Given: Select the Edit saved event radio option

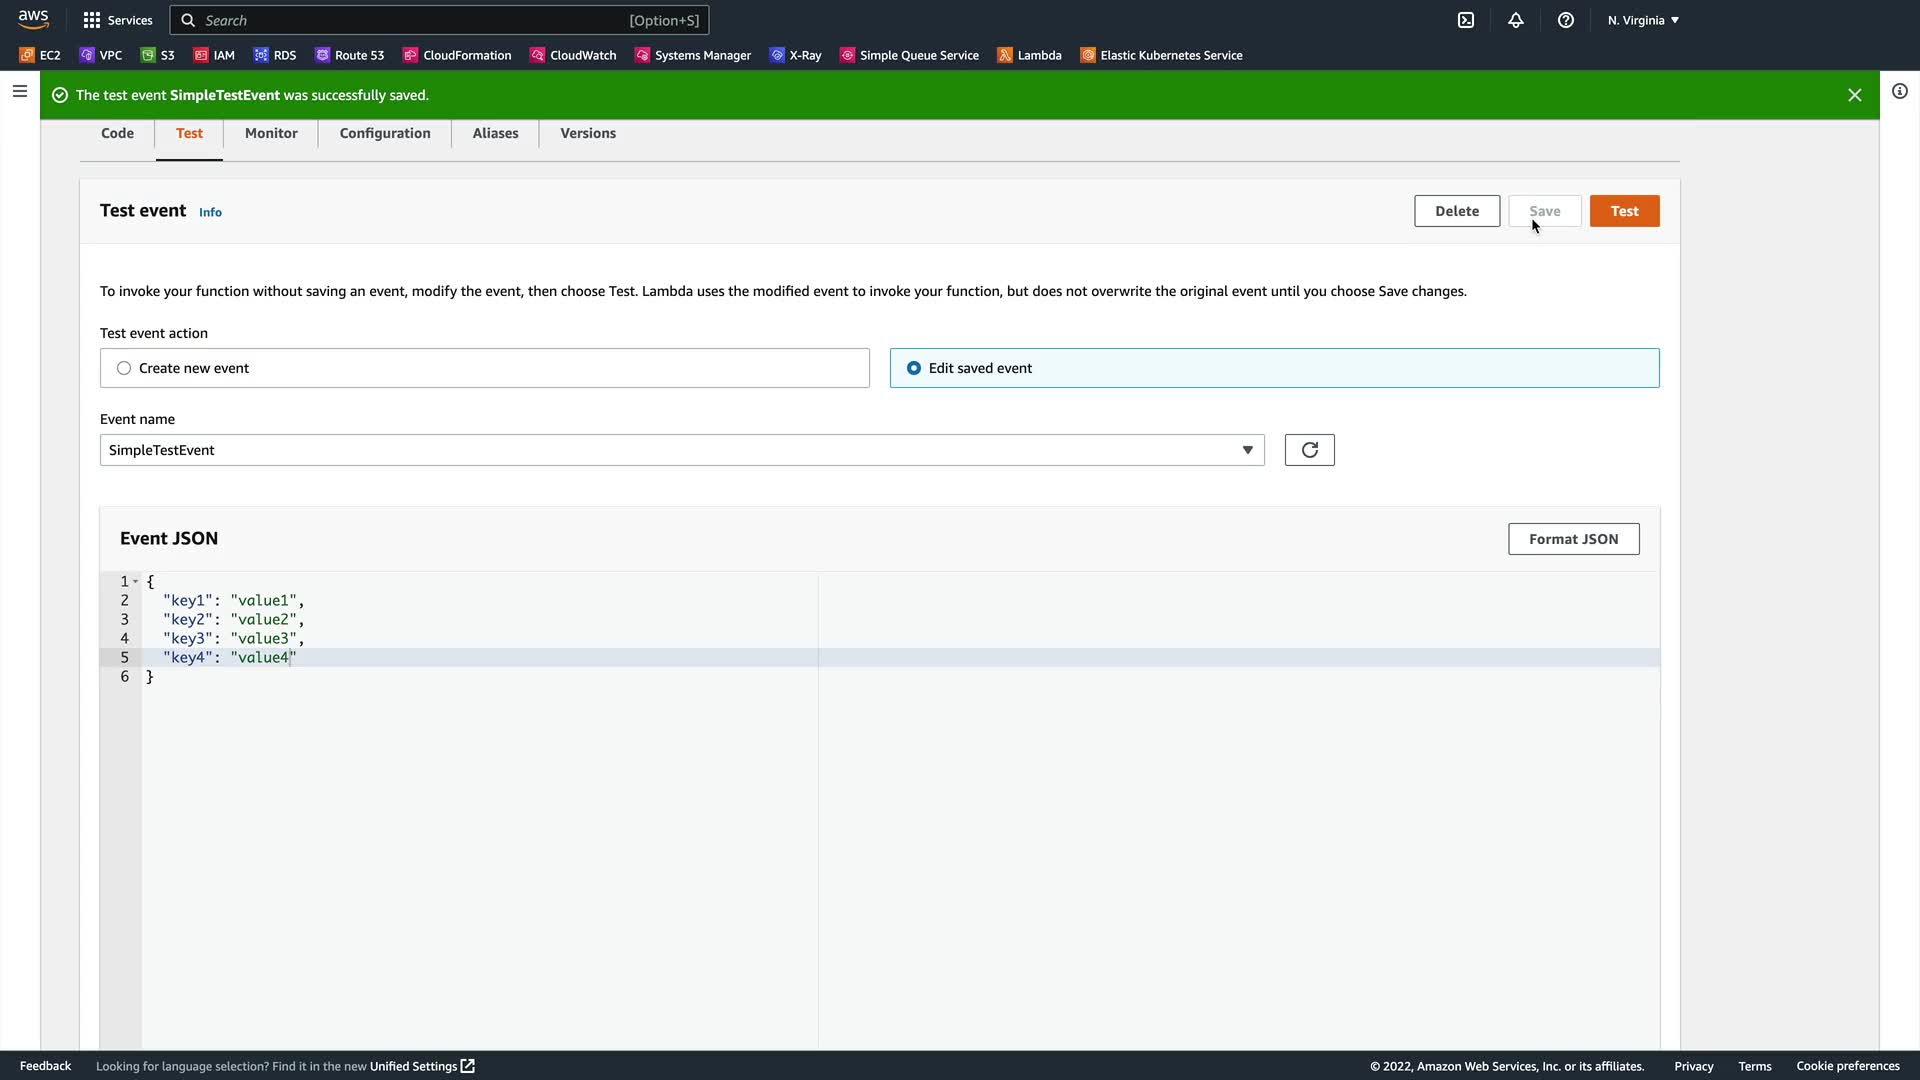Looking at the screenshot, I should pos(914,368).
